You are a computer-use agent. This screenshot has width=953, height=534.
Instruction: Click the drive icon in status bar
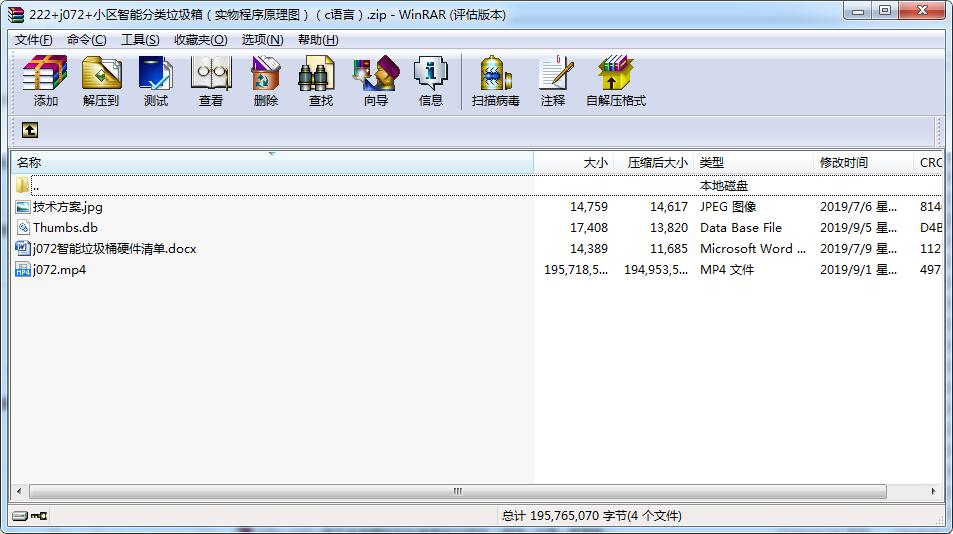point(20,516)
